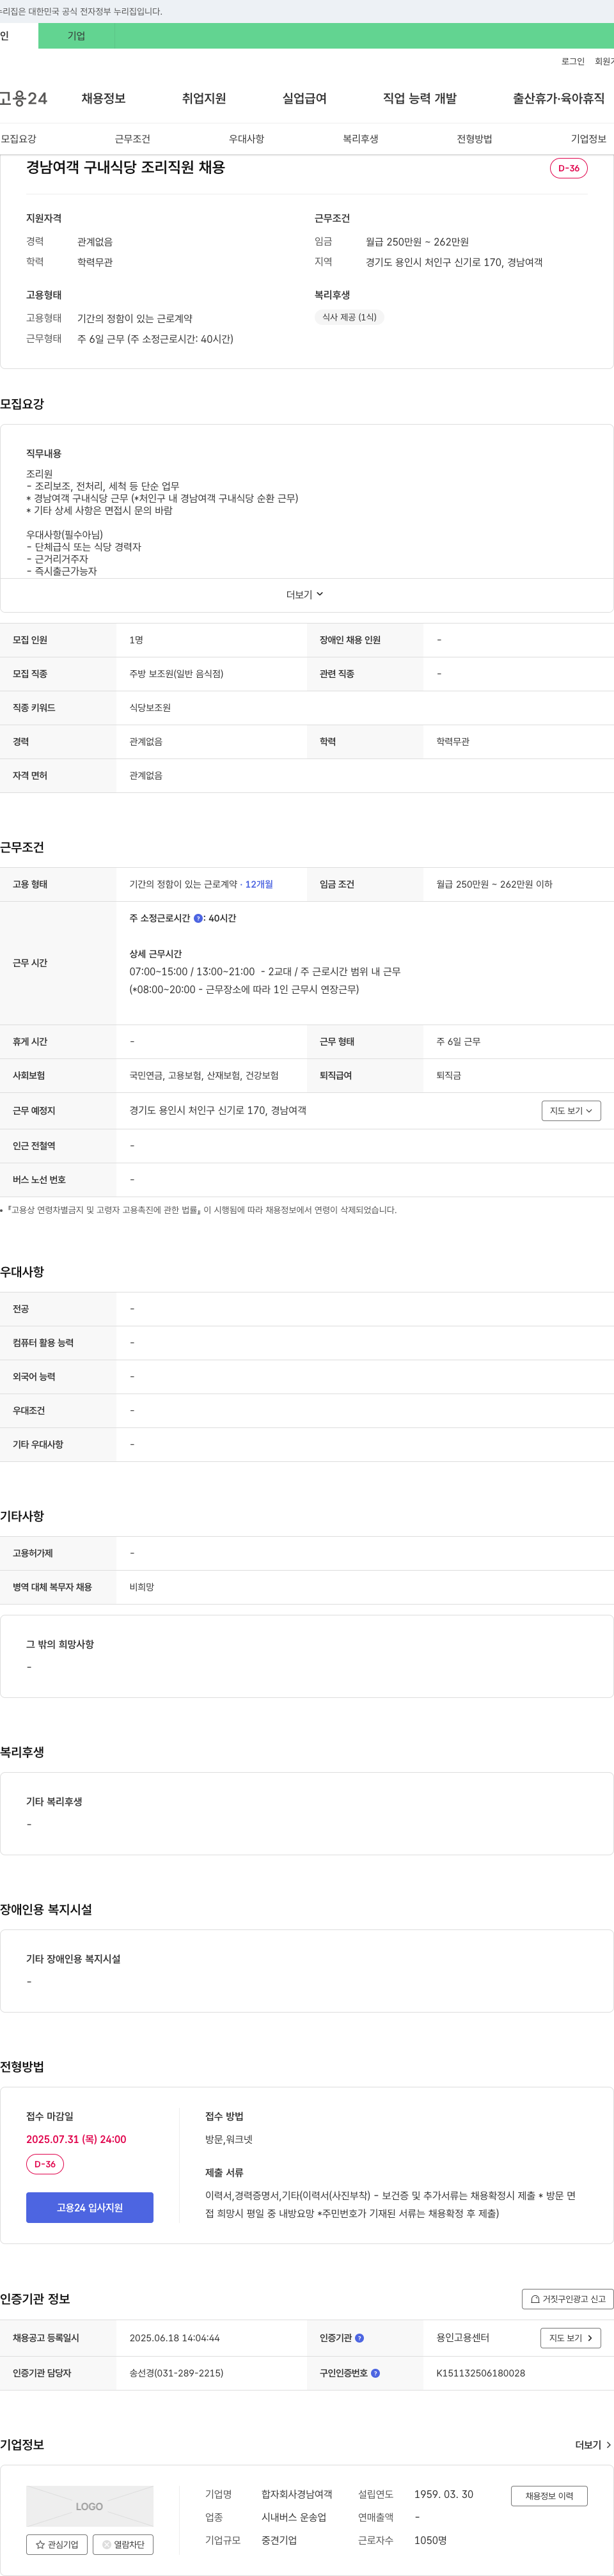
Task: Open the 출산휴가·육아휴직 menu
Action: pyautogui.click(x=559, y=98)
